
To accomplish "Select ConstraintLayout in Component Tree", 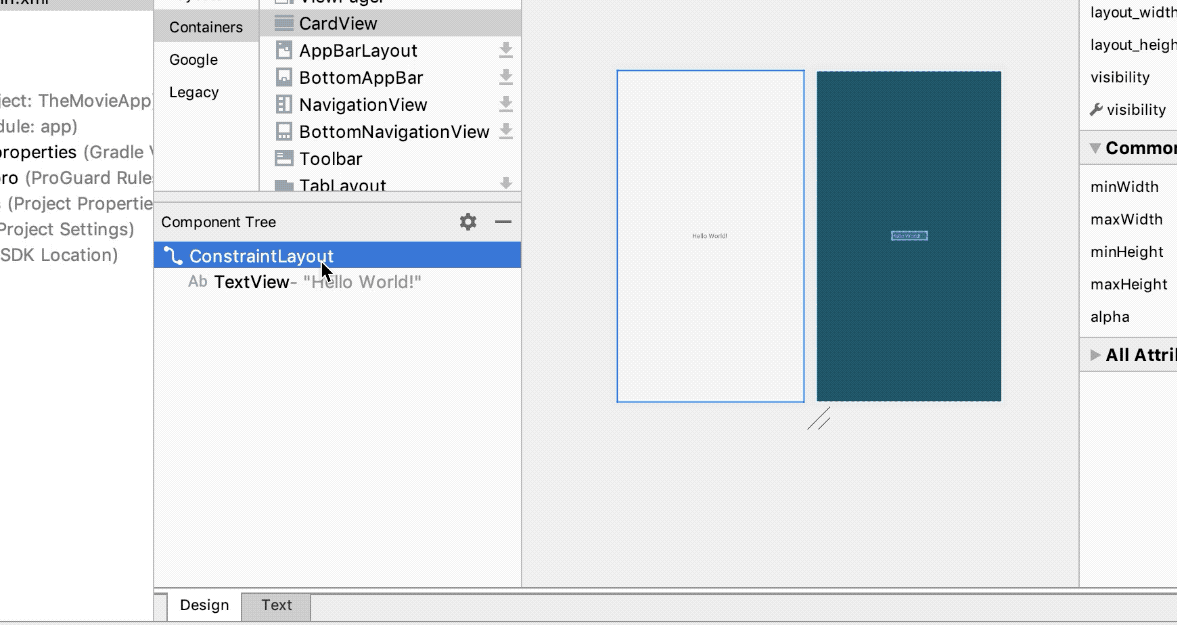I will [261, 256].
